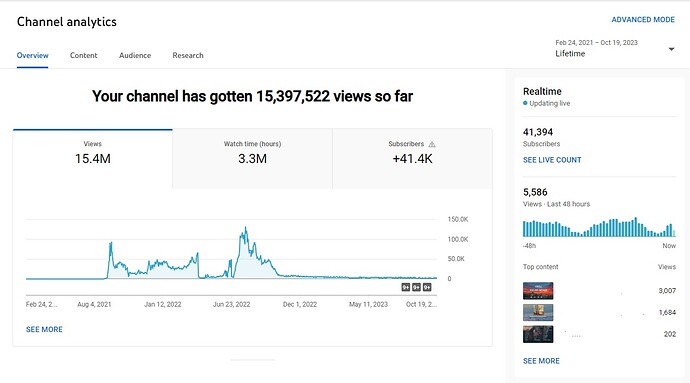Click the 'Aug 4, 2021' axis label
690x383 pixels.
[x=94, y=304]
